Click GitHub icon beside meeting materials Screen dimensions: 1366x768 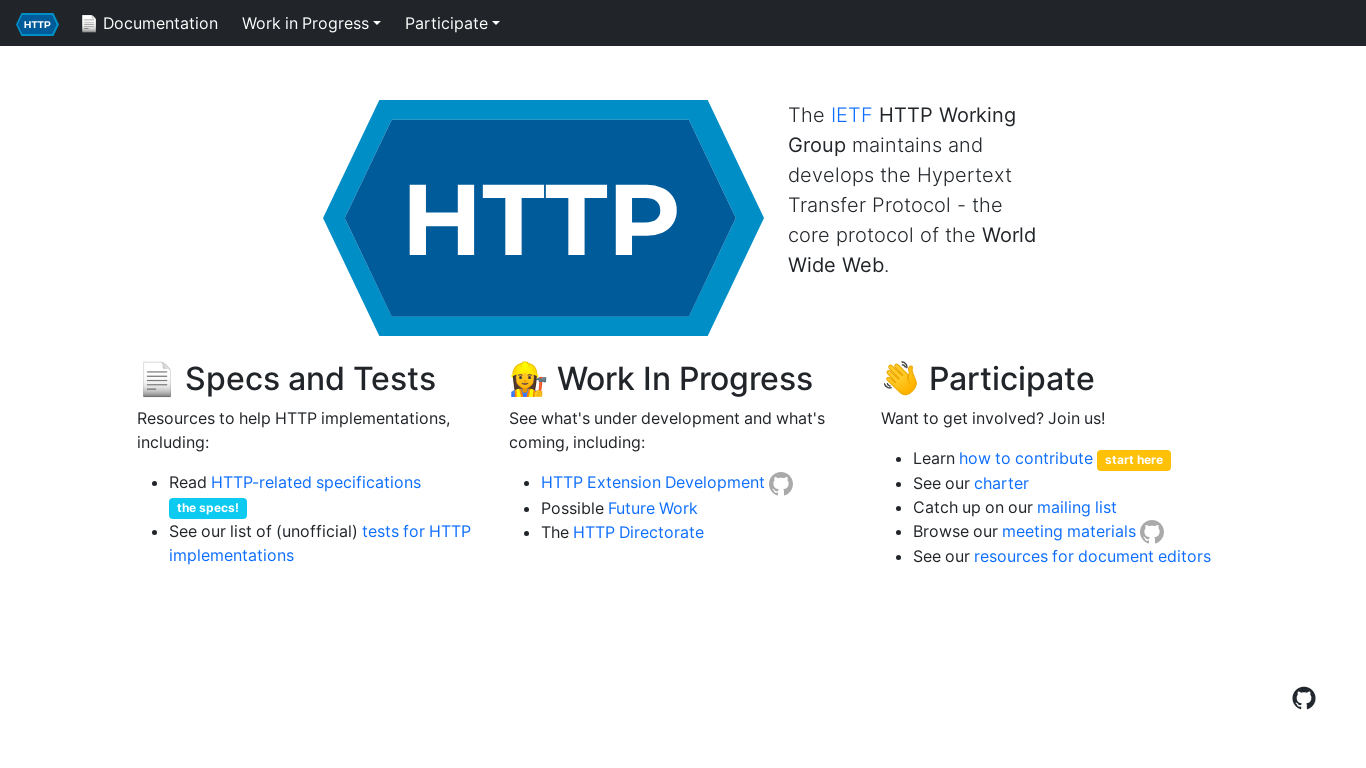[1152, 532]
